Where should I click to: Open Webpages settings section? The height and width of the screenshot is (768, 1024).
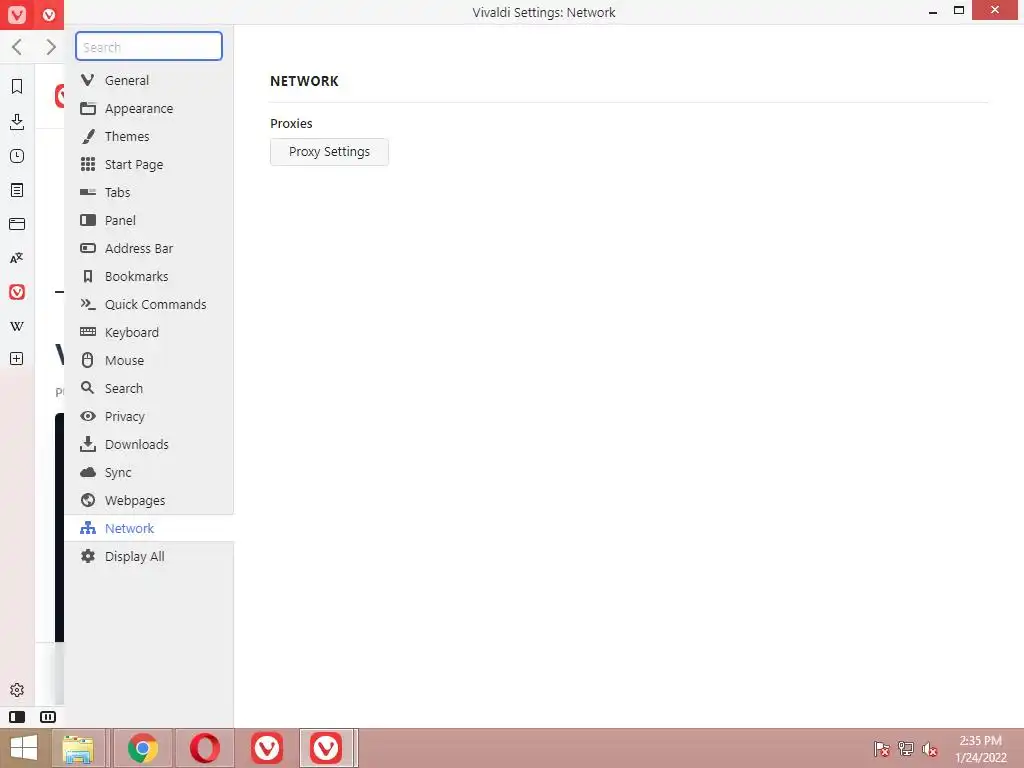149,501
